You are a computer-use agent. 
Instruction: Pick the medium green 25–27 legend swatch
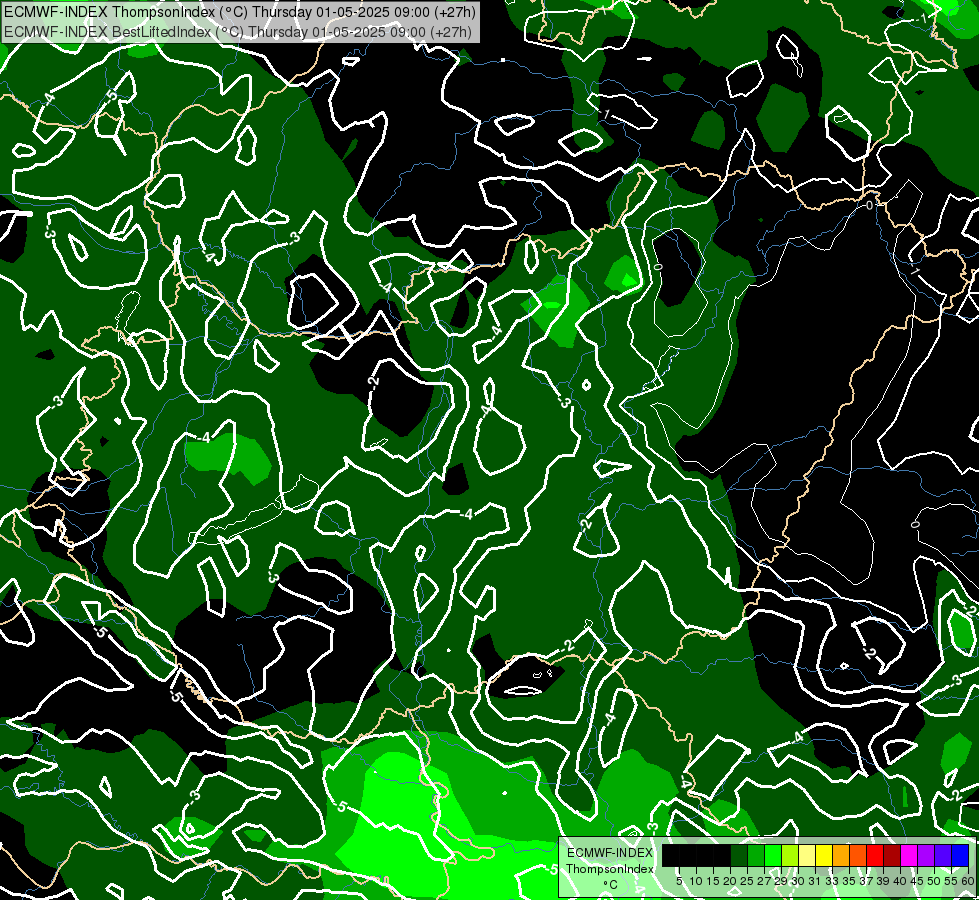[x=756, y=856]
